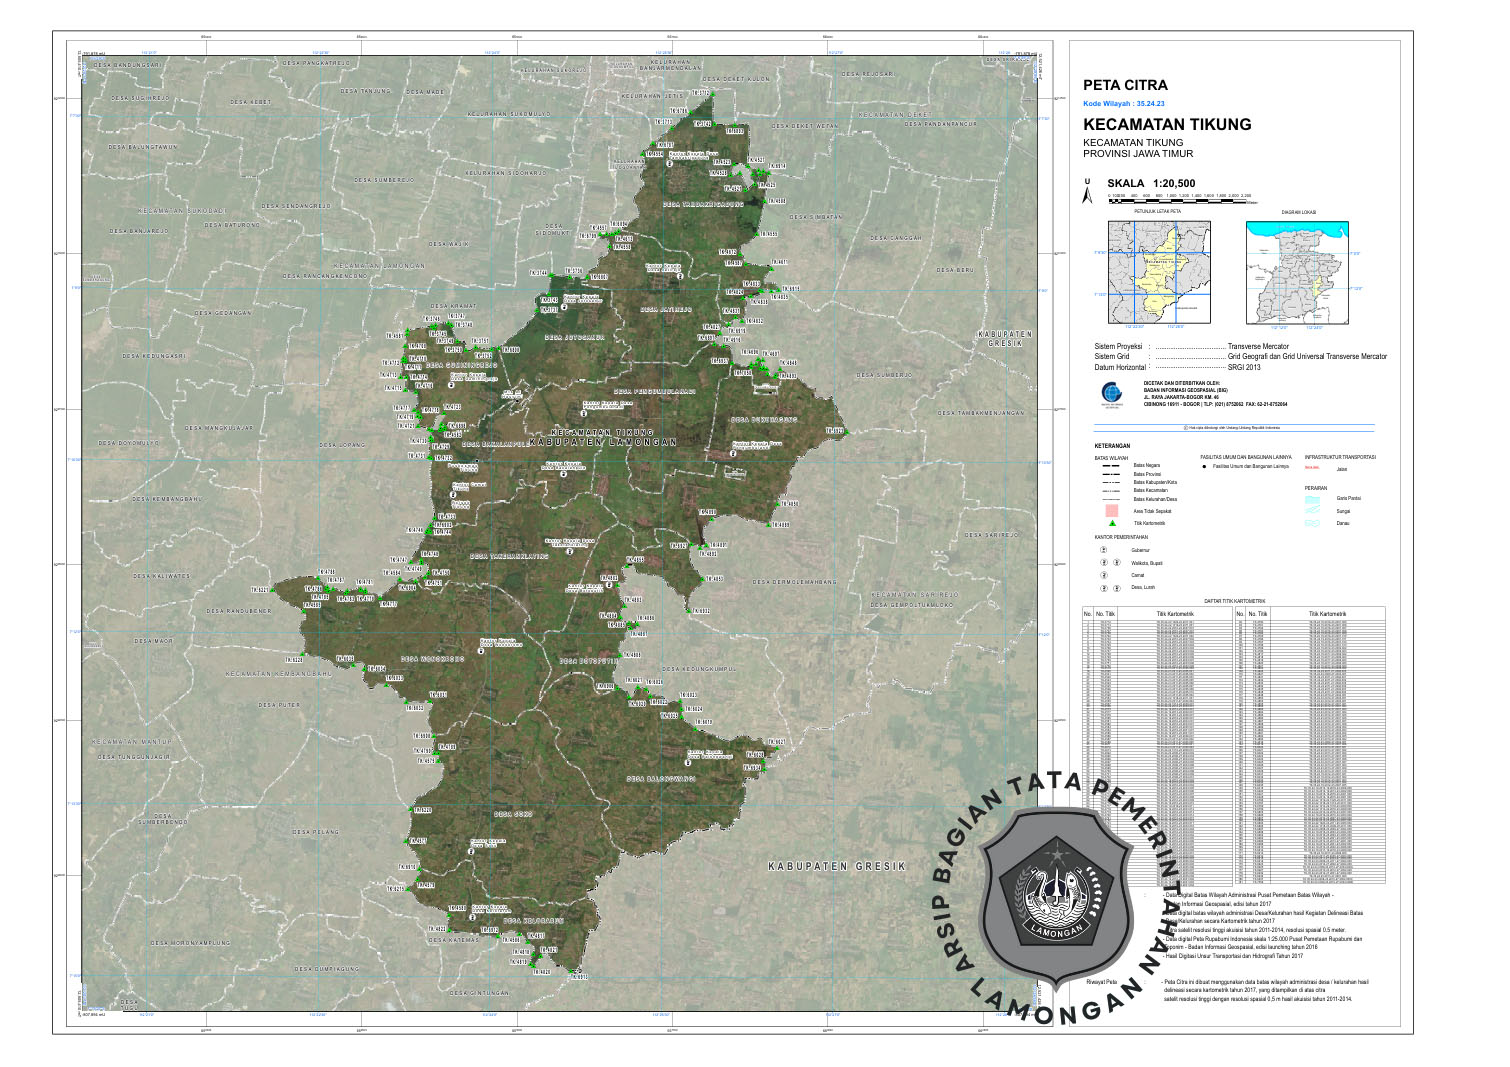Click the Danau lake symbol in legend
The height and width of the screenshot is (1067, 1510).
click(x=1313, y=522)
